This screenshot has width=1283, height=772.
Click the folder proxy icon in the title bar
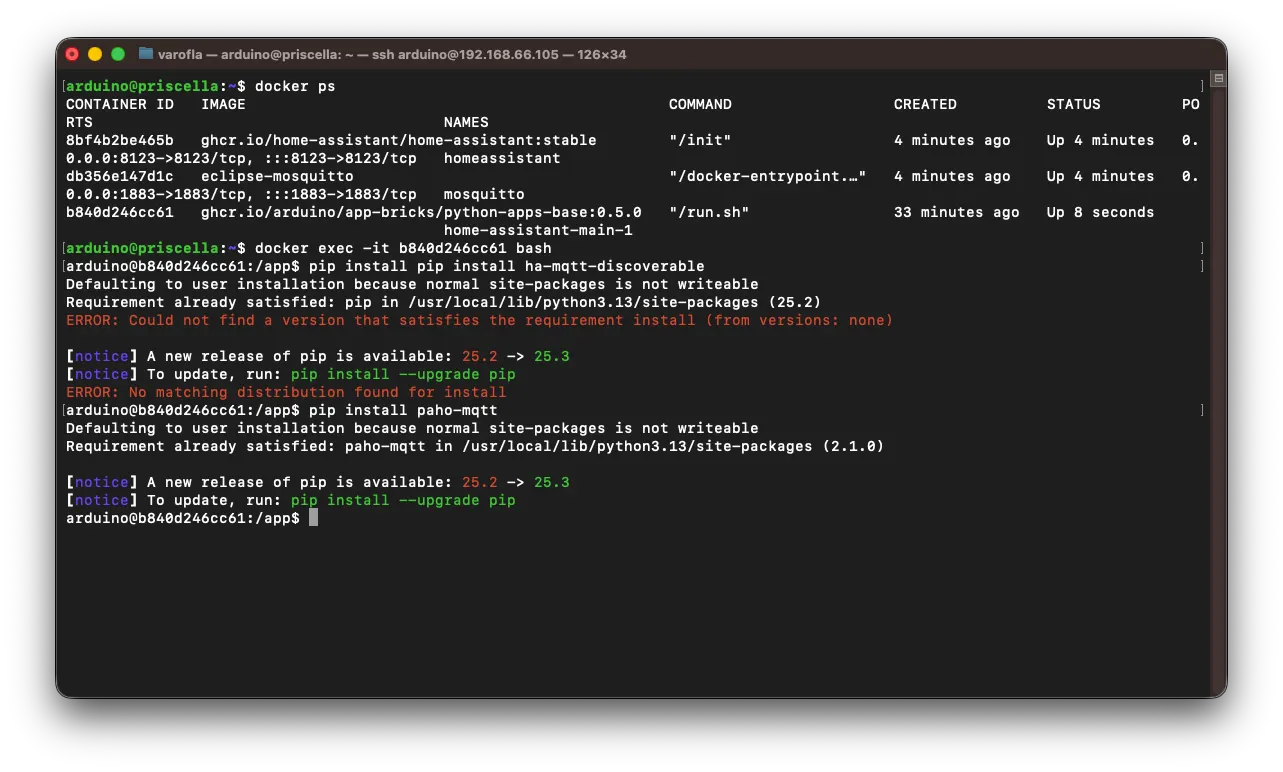tap(146, 54)
